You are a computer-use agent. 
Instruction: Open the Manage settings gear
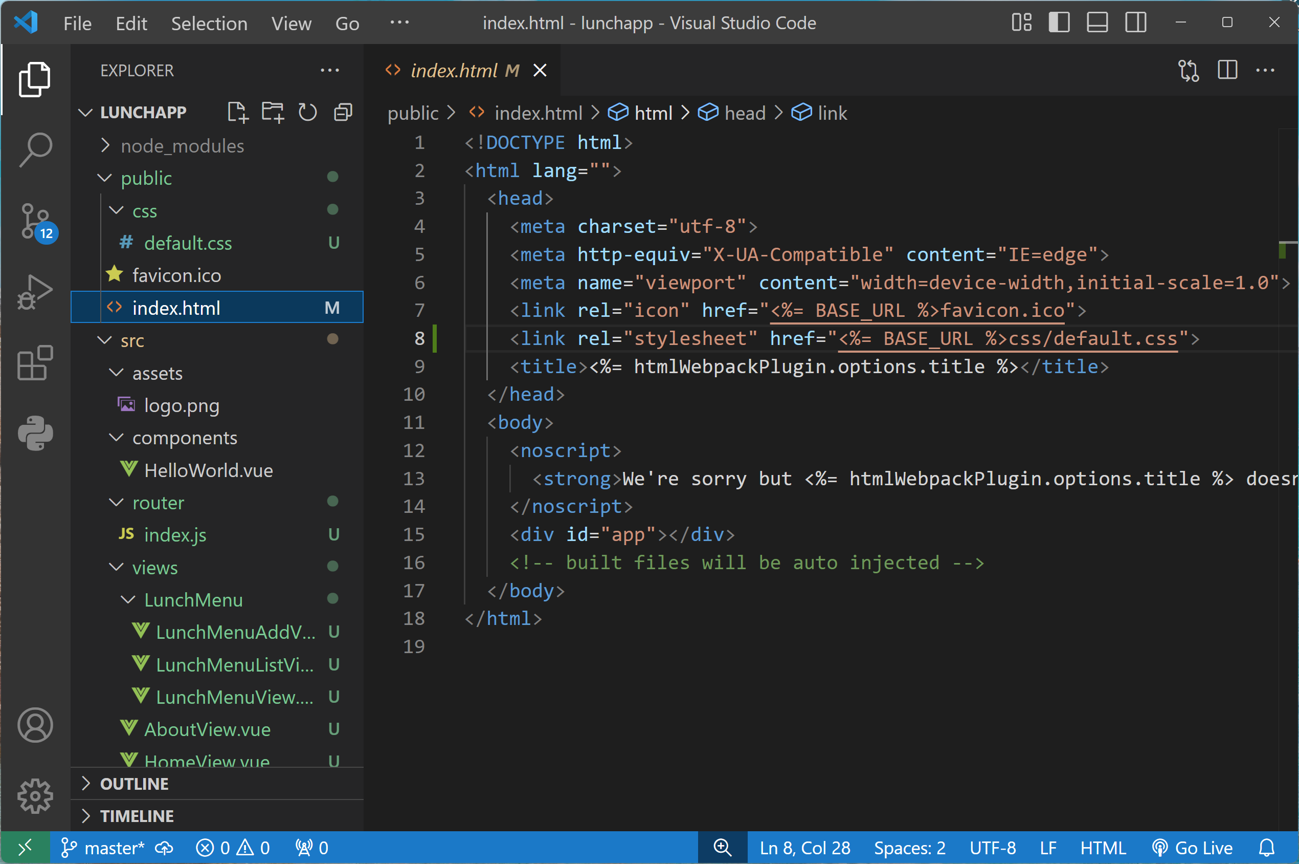coord(35,796)
